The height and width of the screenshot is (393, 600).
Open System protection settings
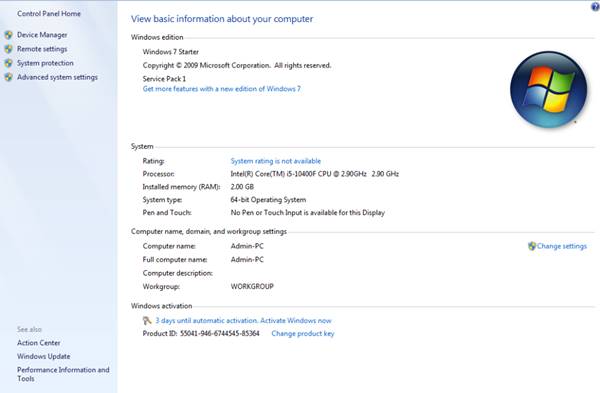(45, 63)
